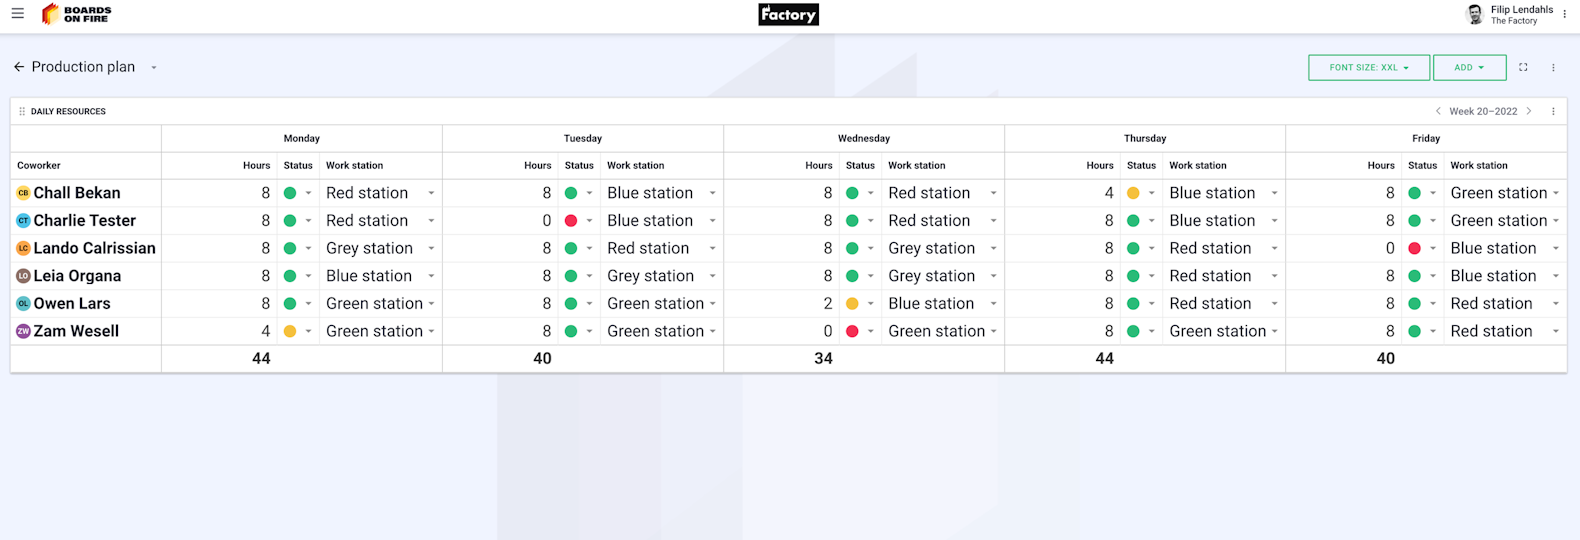
Task: Click Owen Lars' yellow Wednesday status dot
Action: [852, 304]
